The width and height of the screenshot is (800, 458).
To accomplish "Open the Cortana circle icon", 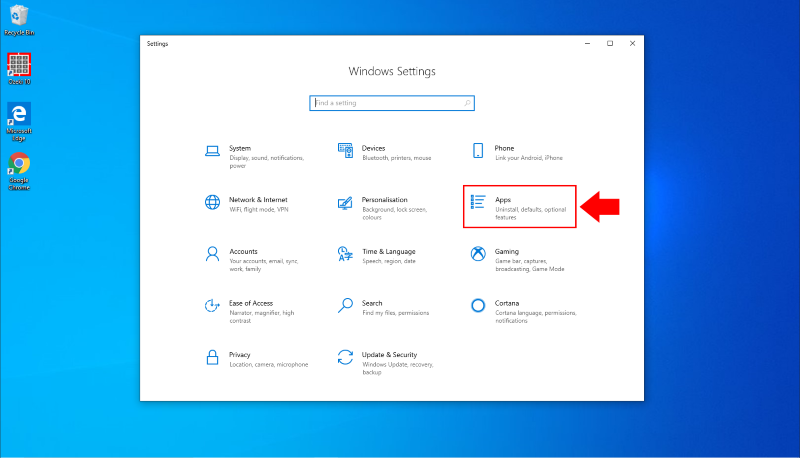I will point(478,306).
